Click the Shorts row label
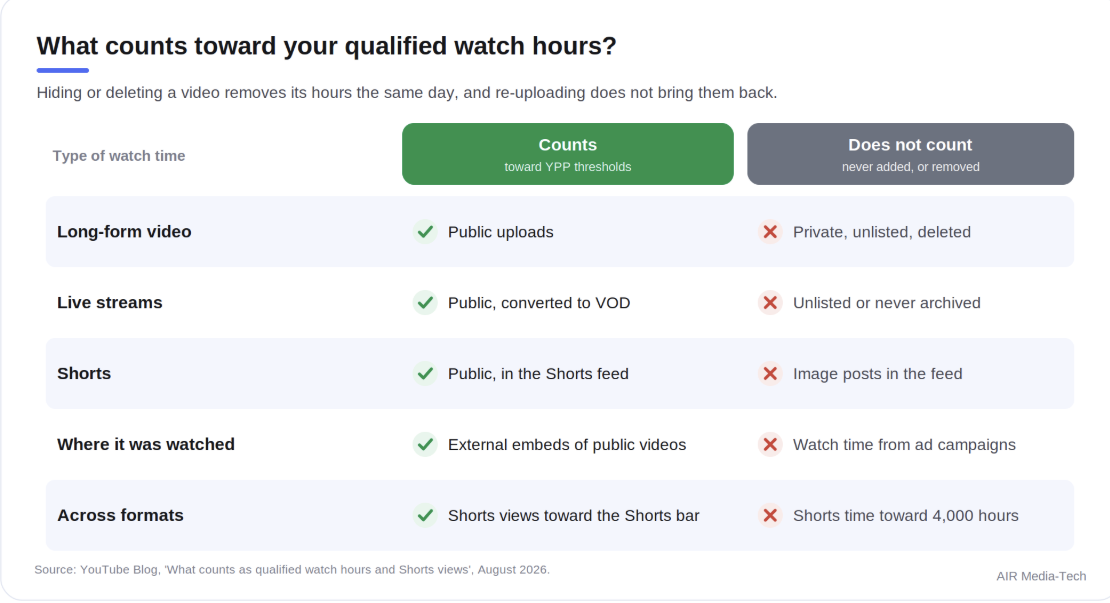The image size is (1110, 603). [84, 373]
